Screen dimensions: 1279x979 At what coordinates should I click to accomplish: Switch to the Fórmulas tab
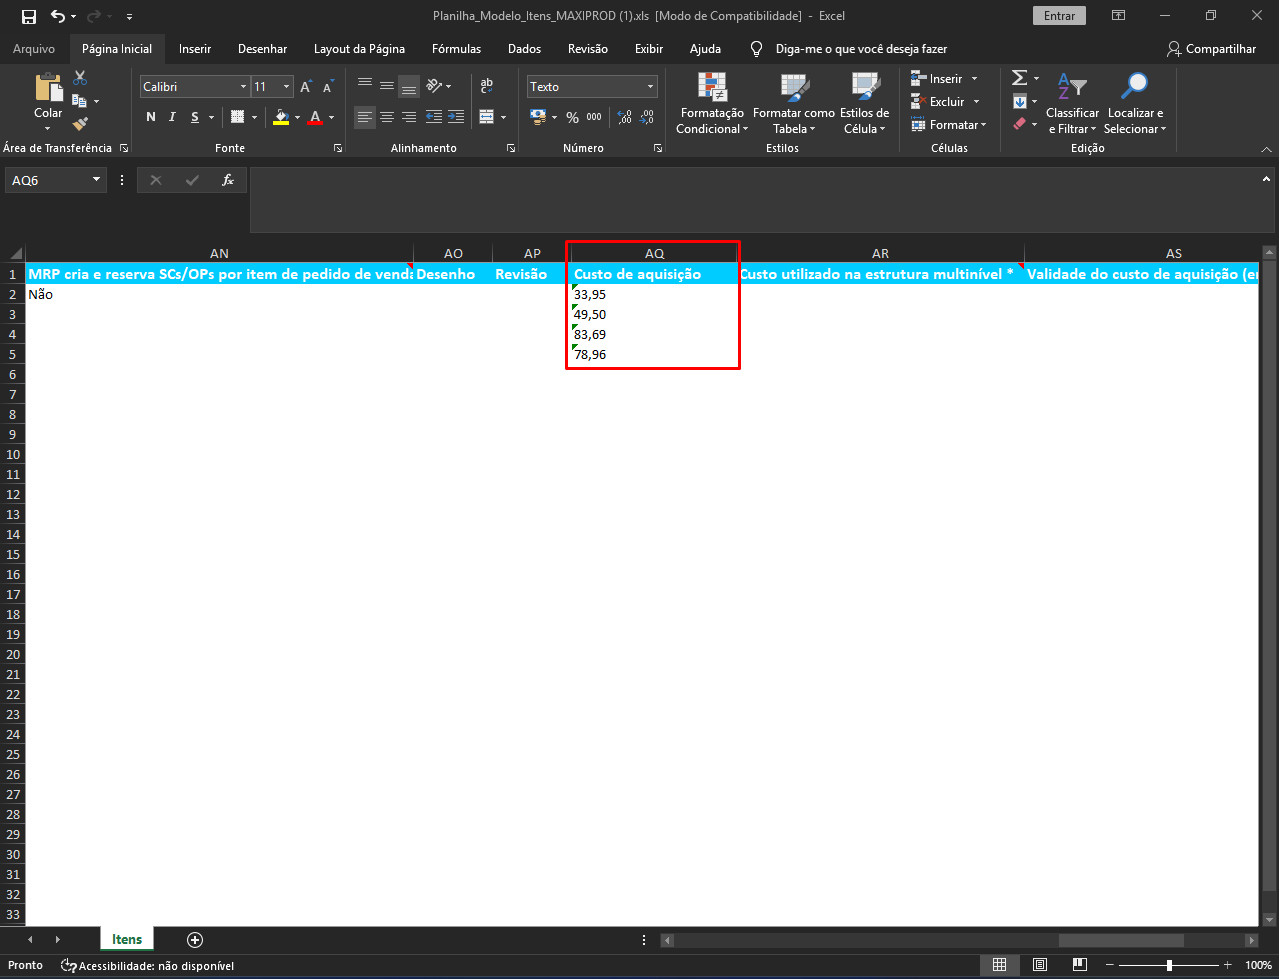coord(456,49)
